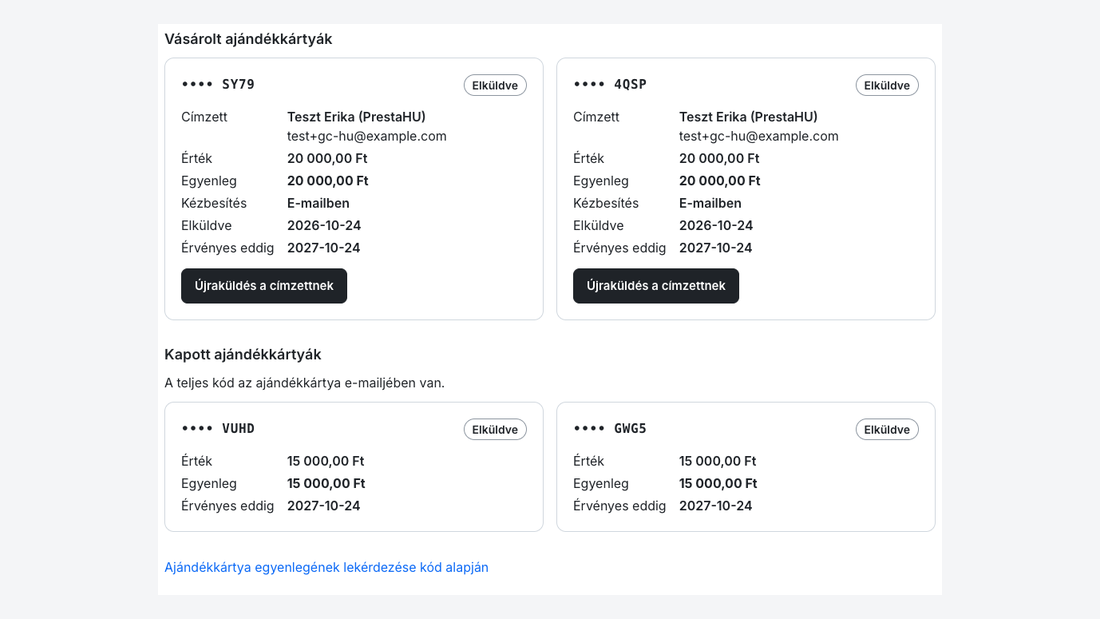Click the Kapott ajándékkártyák heading
This screenshot has width=1100, height=619.
(x=243, y=354)
